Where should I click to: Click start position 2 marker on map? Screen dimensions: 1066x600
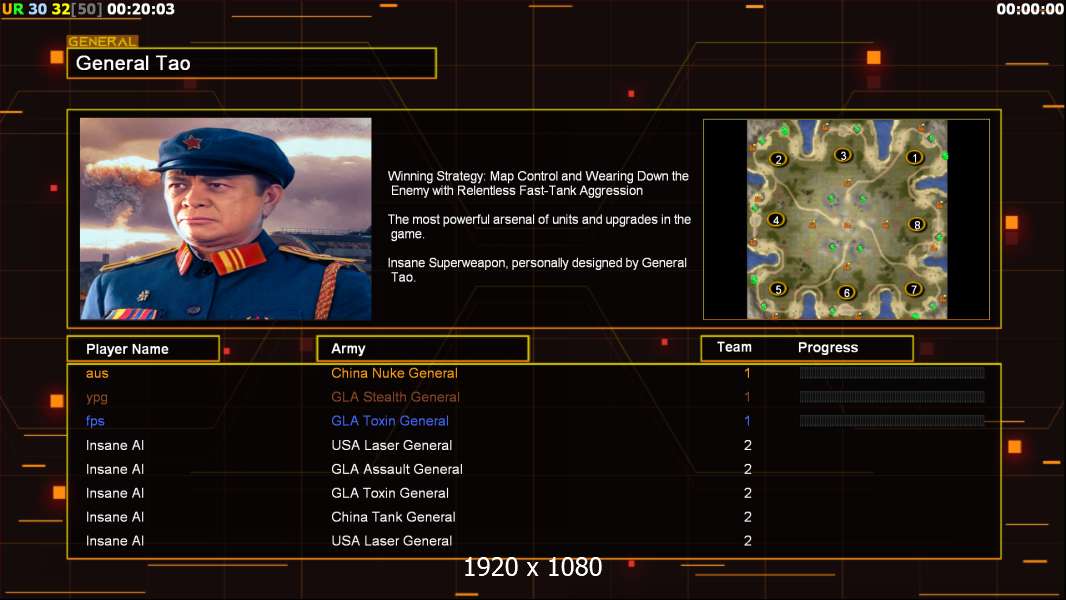click(778, 160)
